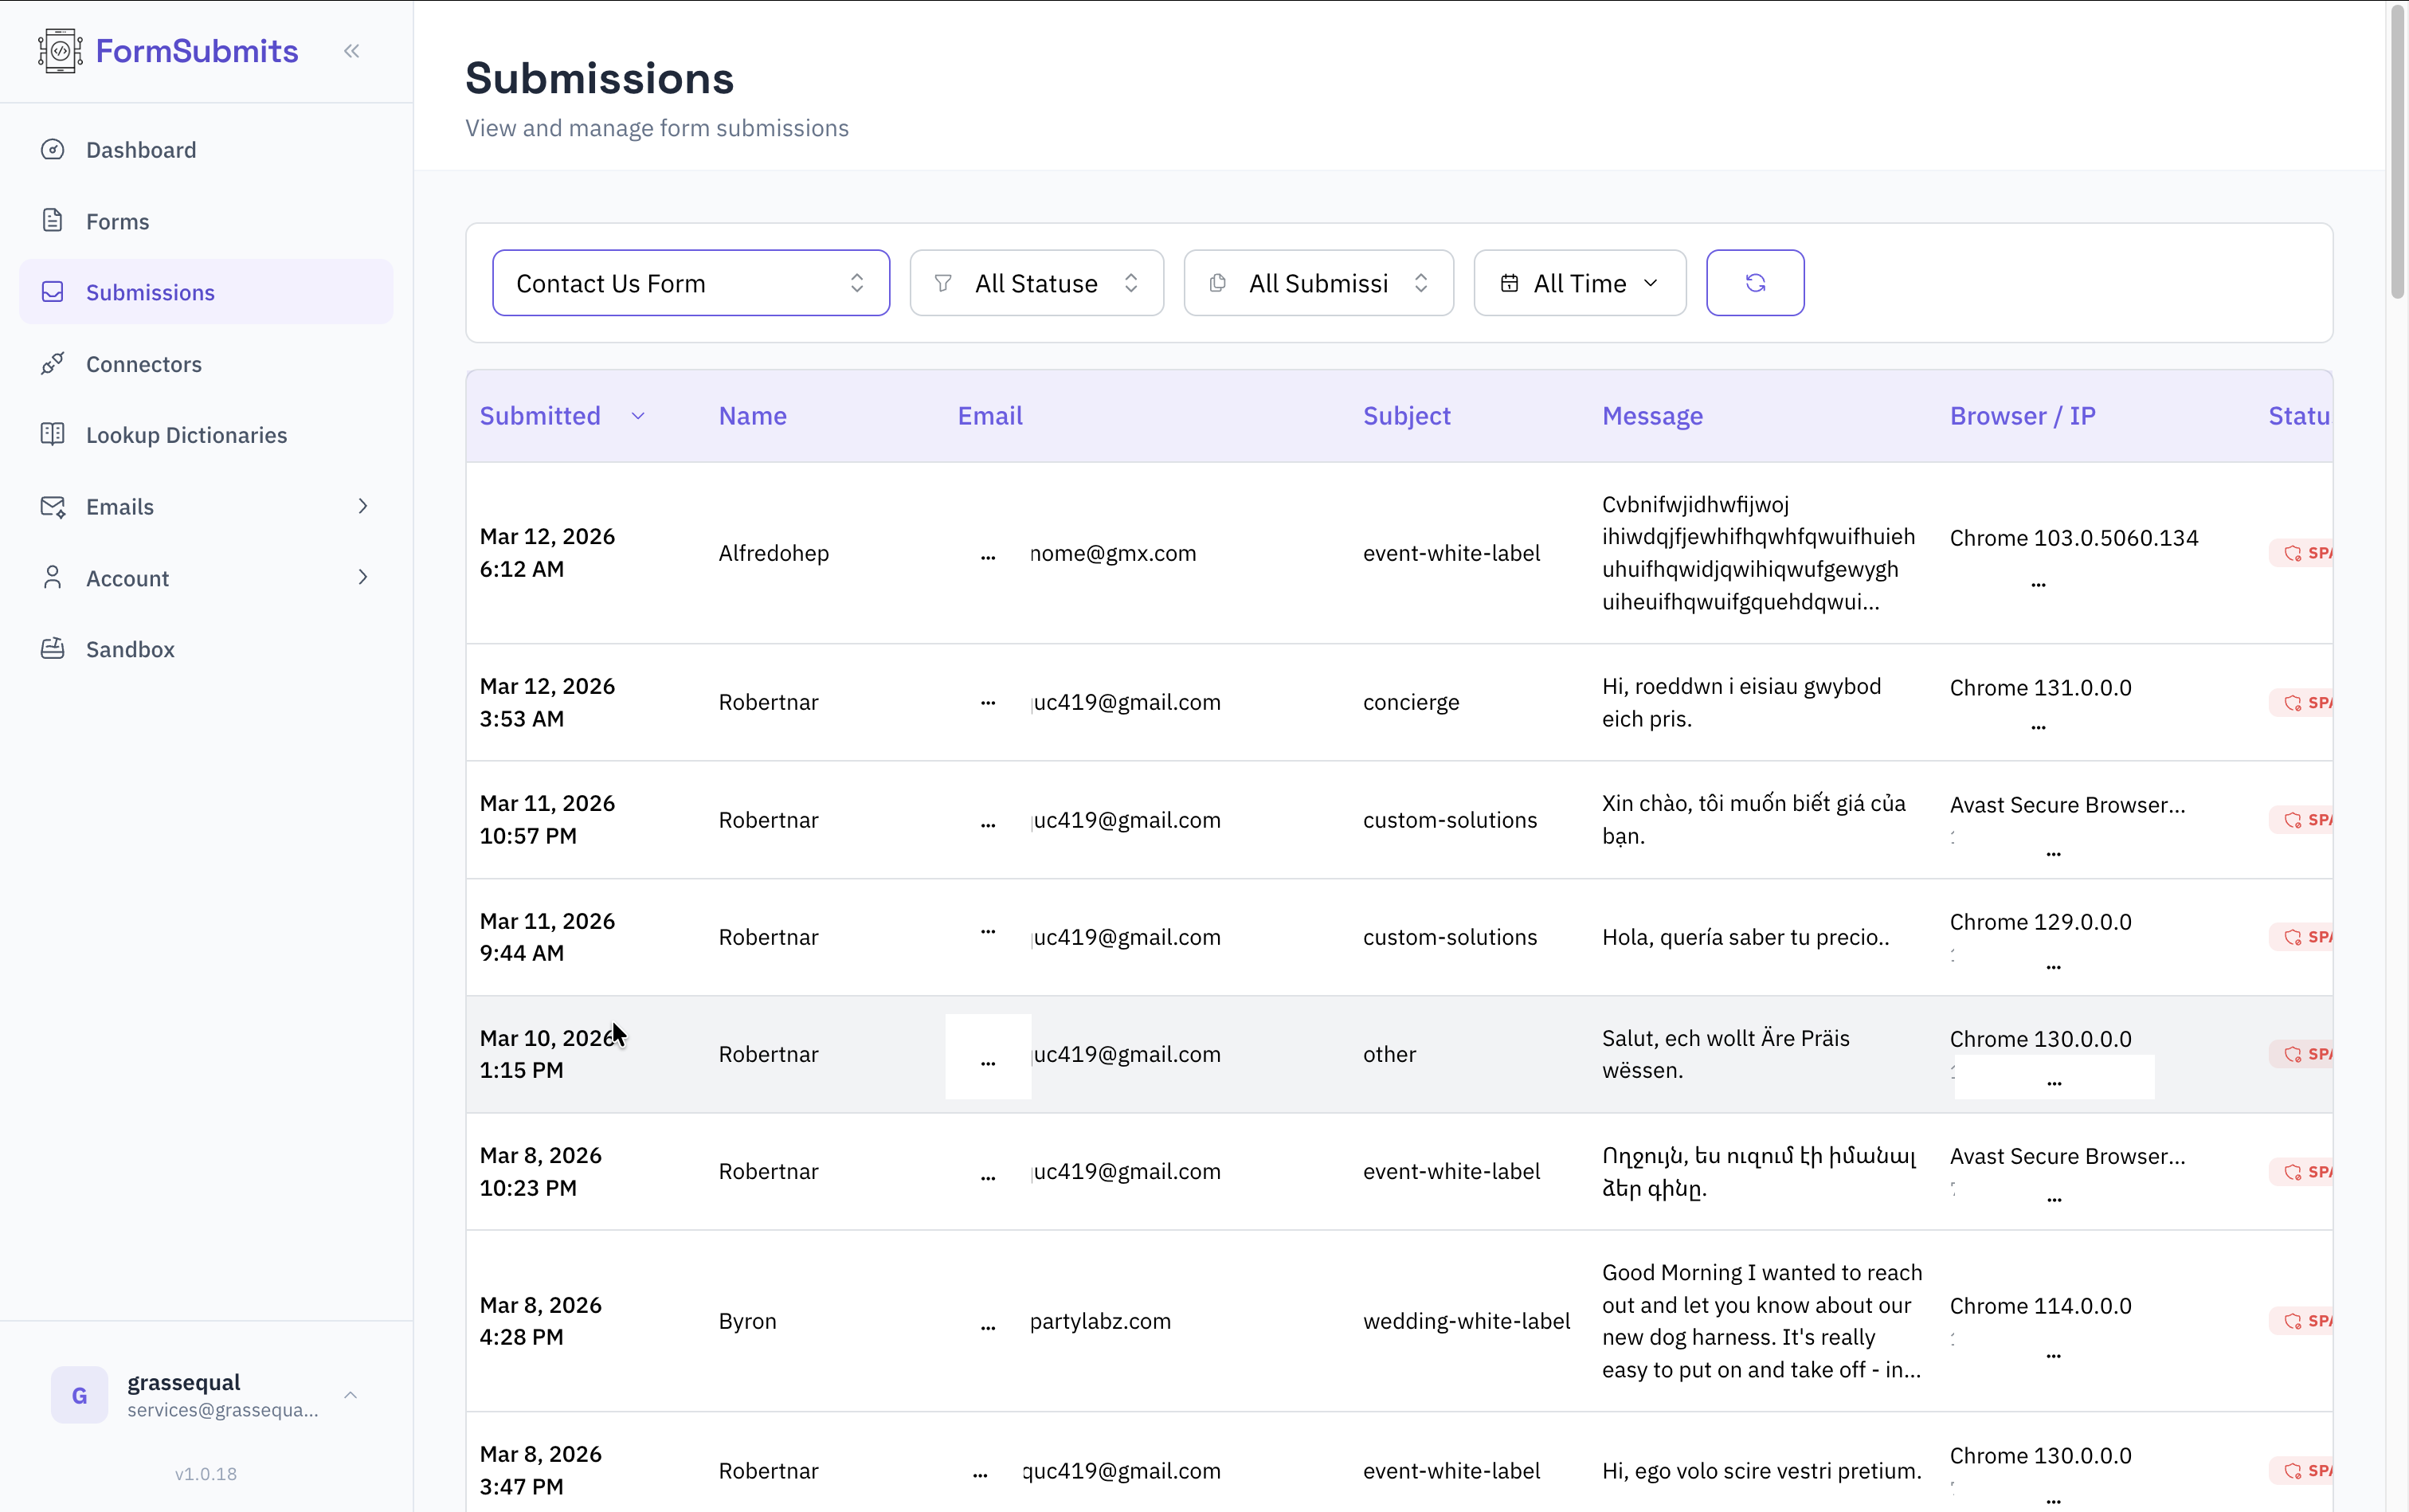Click the FormSubmits logo icon
This screenshot has height=1512, width=2409.
pos(60,51)
